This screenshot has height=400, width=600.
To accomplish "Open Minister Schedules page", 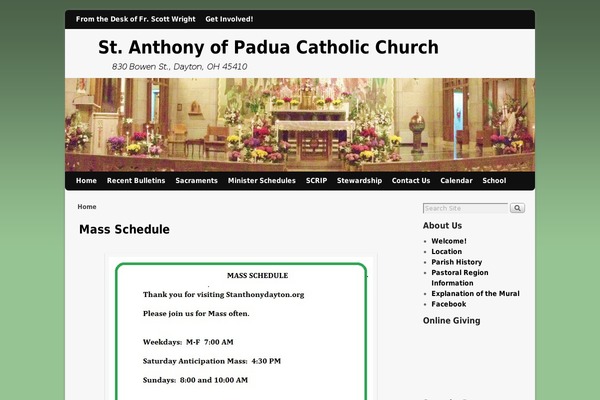I will pos(262,181).
